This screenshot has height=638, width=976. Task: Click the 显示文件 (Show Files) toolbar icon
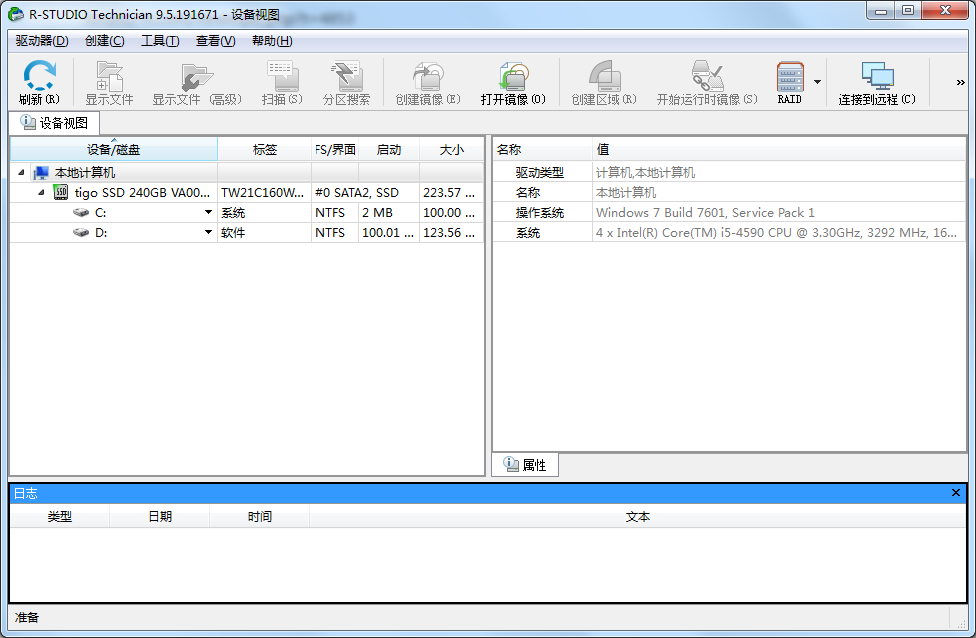coord(109,82)
